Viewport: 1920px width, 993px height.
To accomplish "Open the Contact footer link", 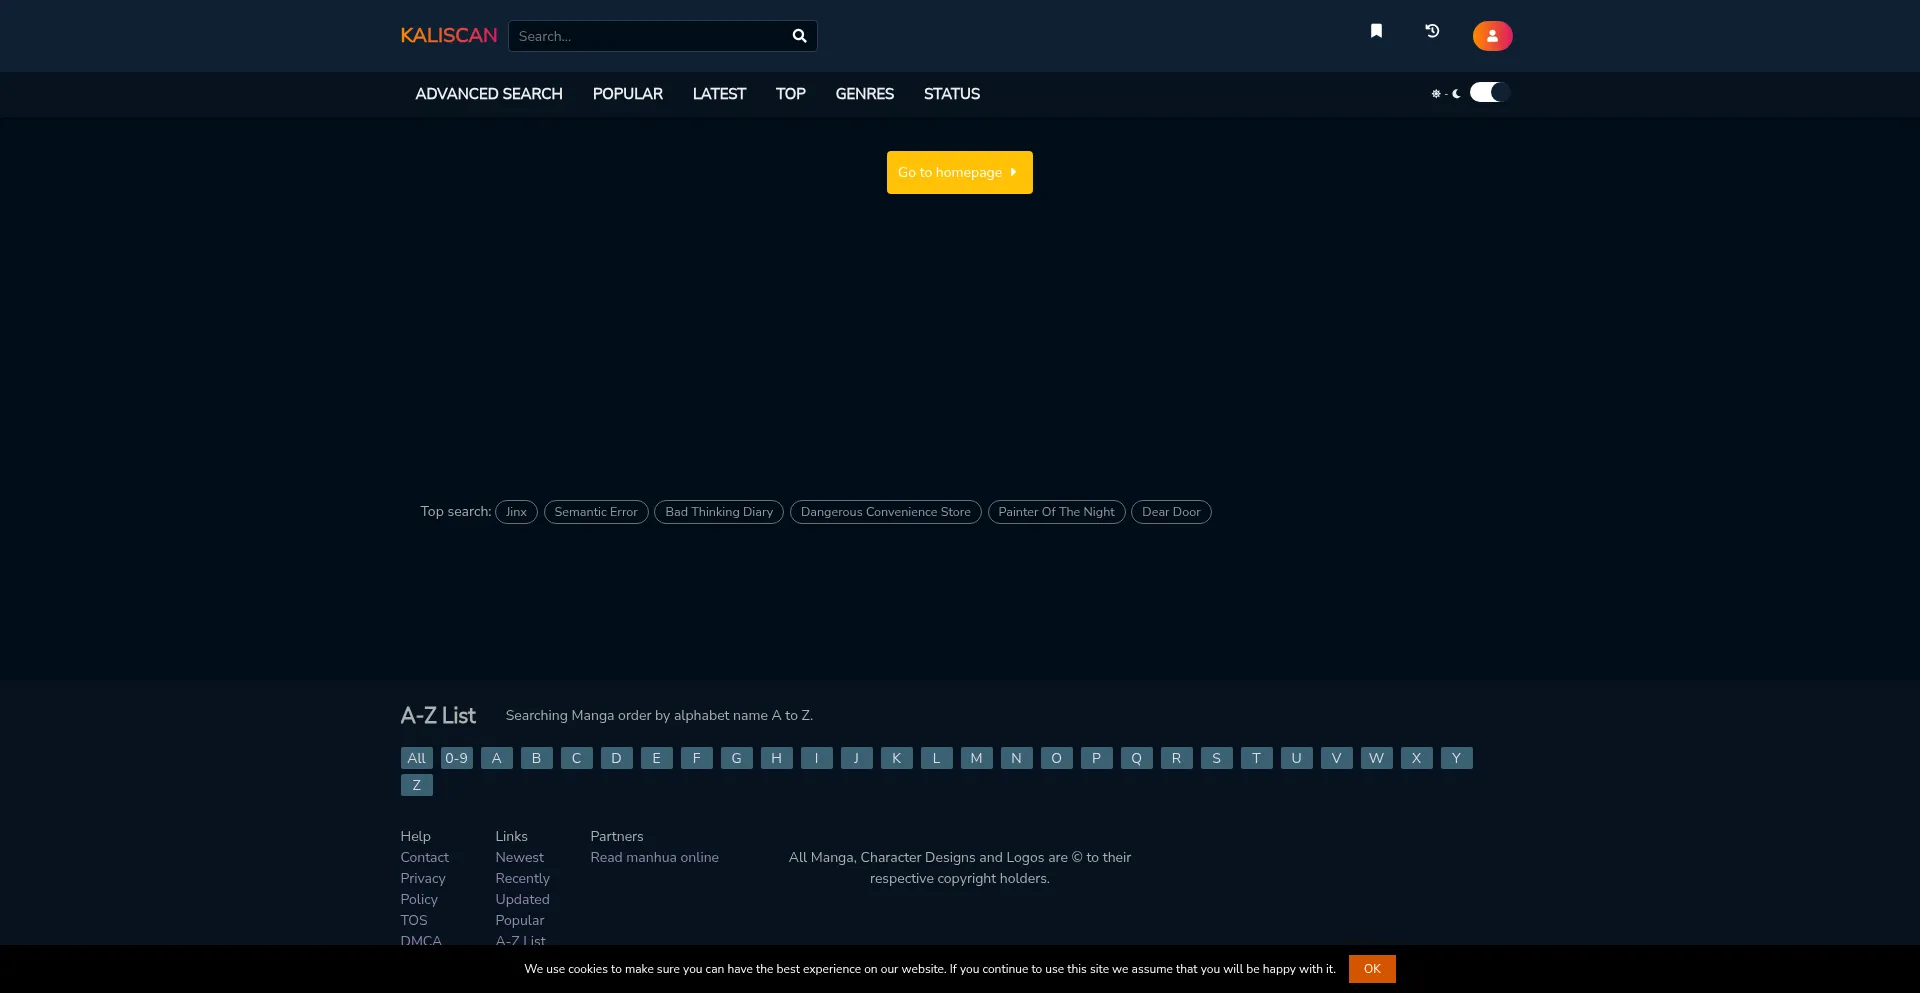I will point(425,858).
